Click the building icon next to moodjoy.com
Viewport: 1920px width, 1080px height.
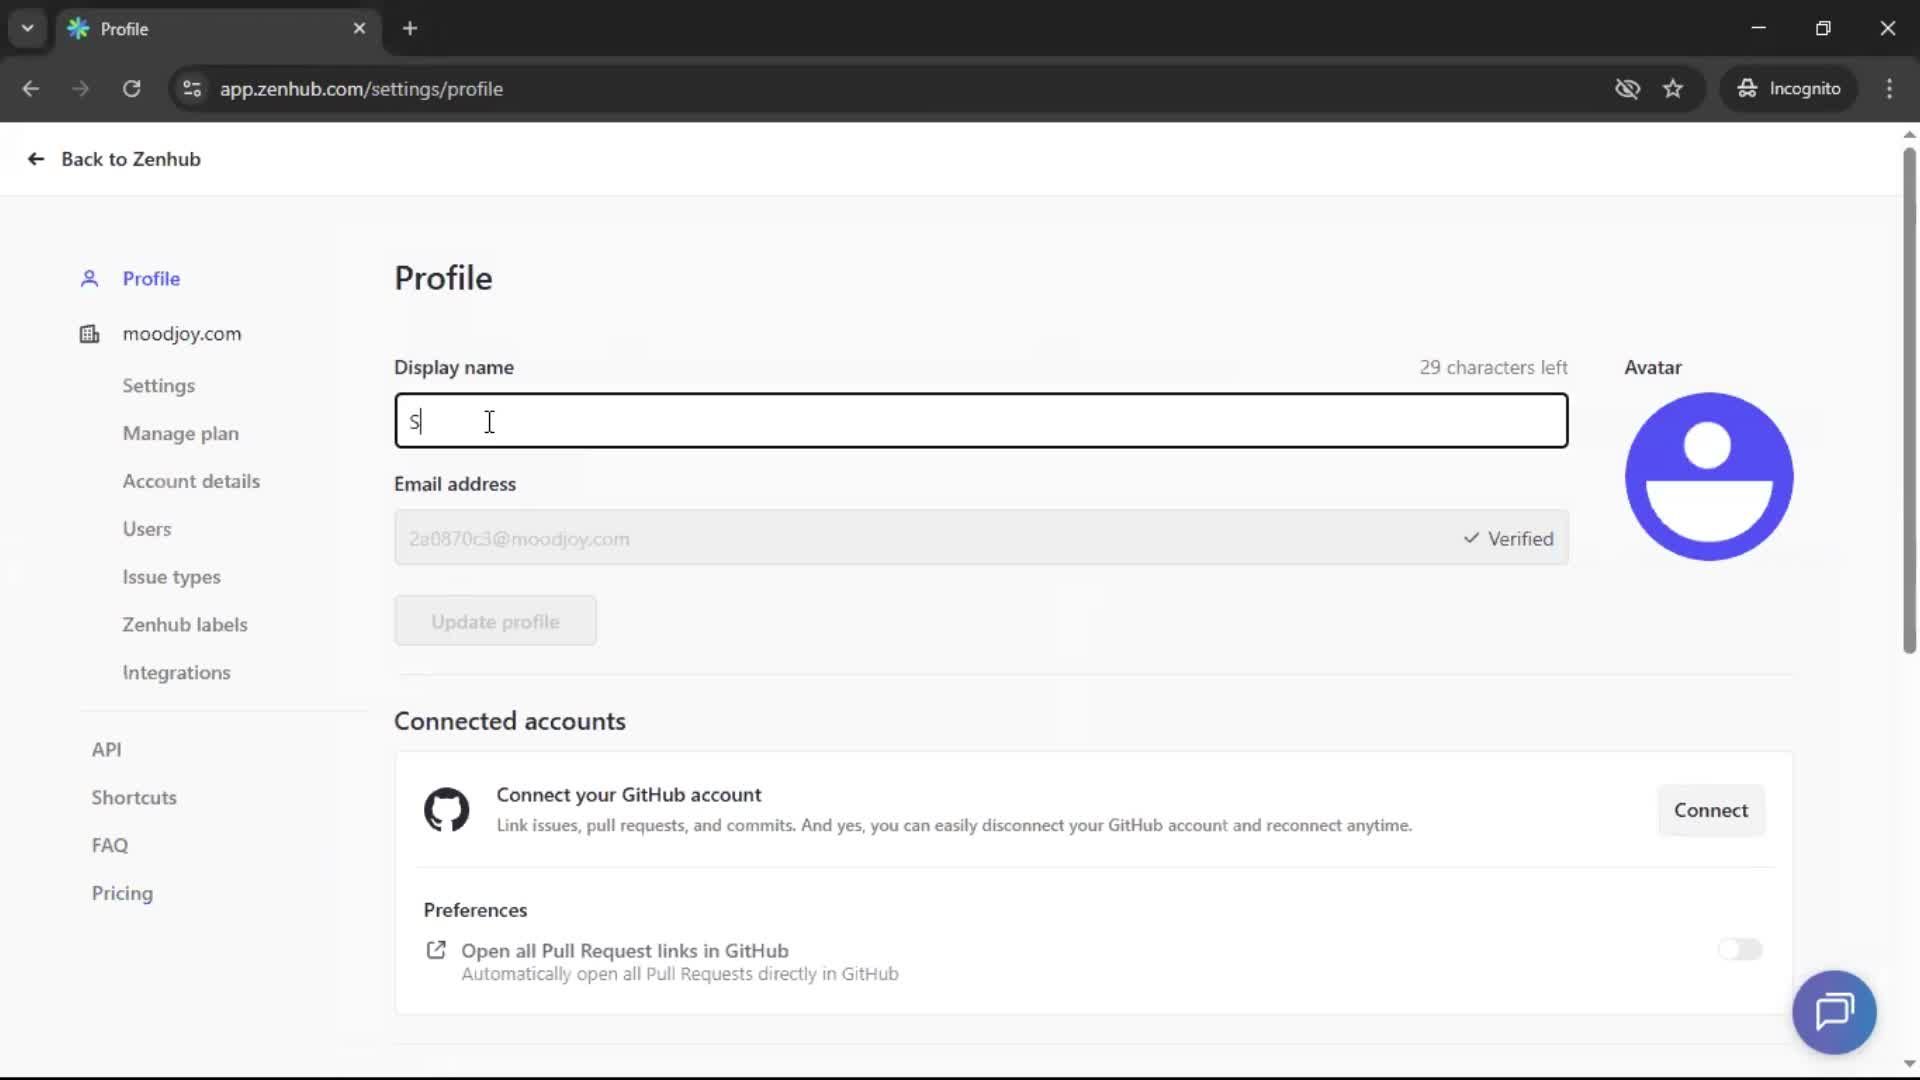click(x=89, y=334)
